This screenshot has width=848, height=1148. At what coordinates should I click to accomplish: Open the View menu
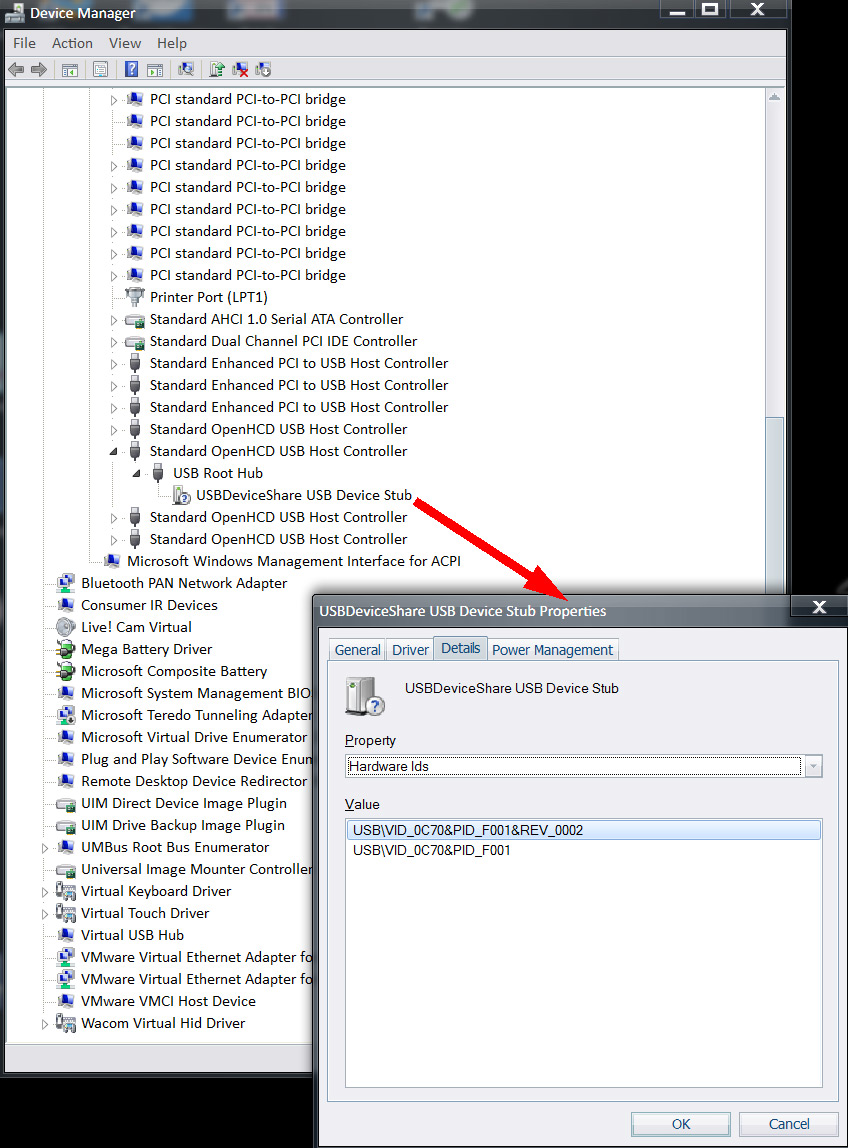point(124,43)
